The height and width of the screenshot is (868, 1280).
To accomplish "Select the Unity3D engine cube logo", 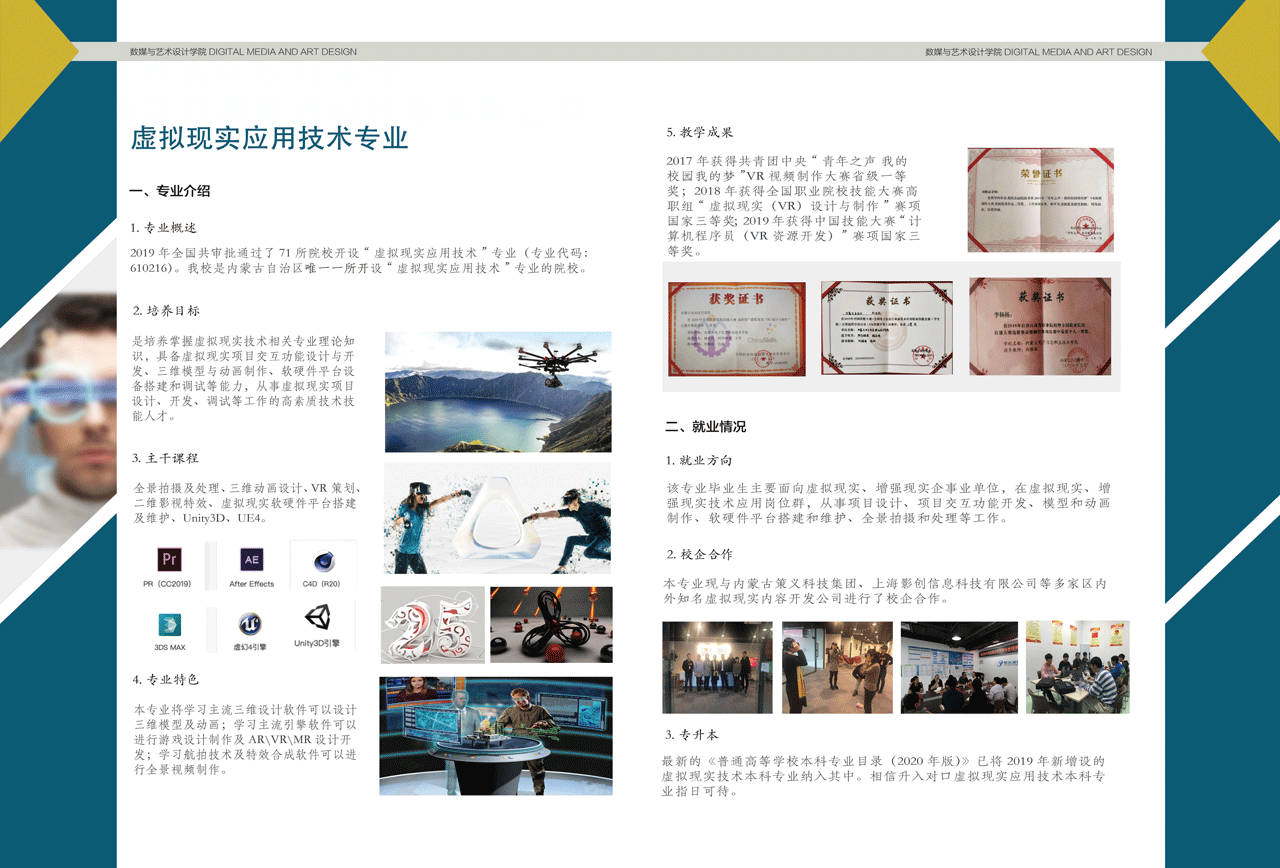I will point(317,617).
